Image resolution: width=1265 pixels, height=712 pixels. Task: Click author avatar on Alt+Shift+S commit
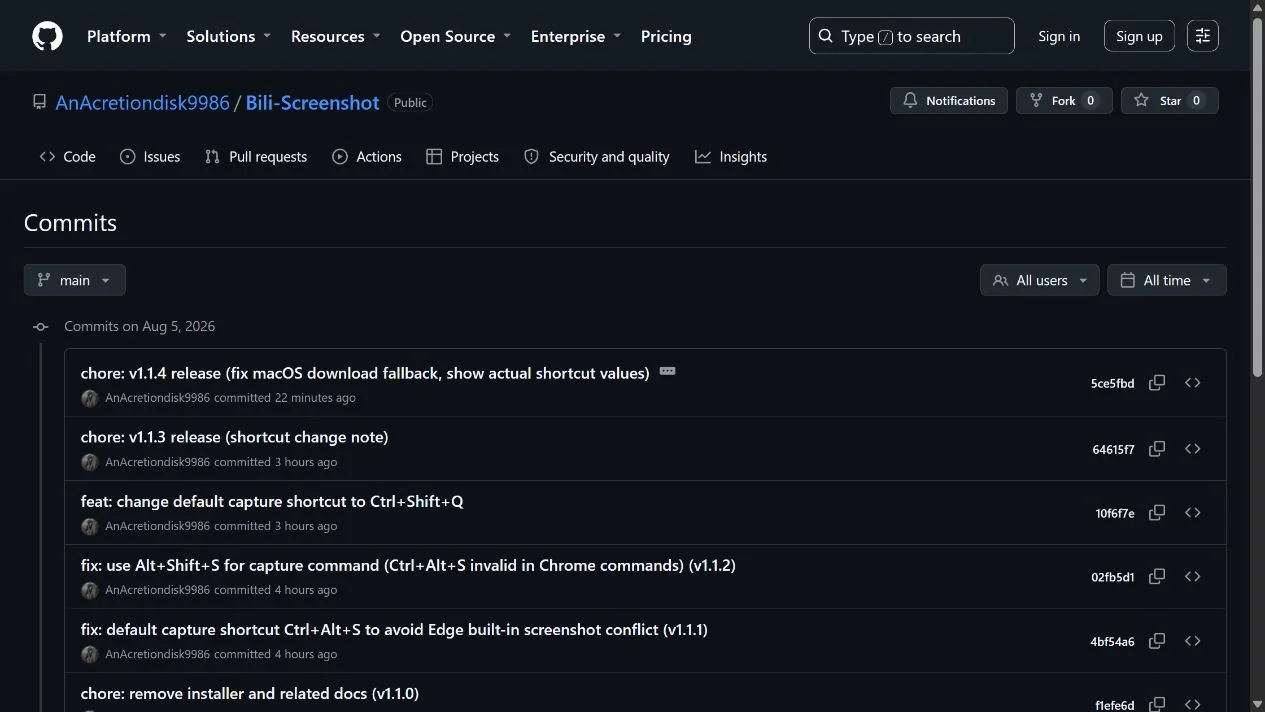tap(89, 590)
